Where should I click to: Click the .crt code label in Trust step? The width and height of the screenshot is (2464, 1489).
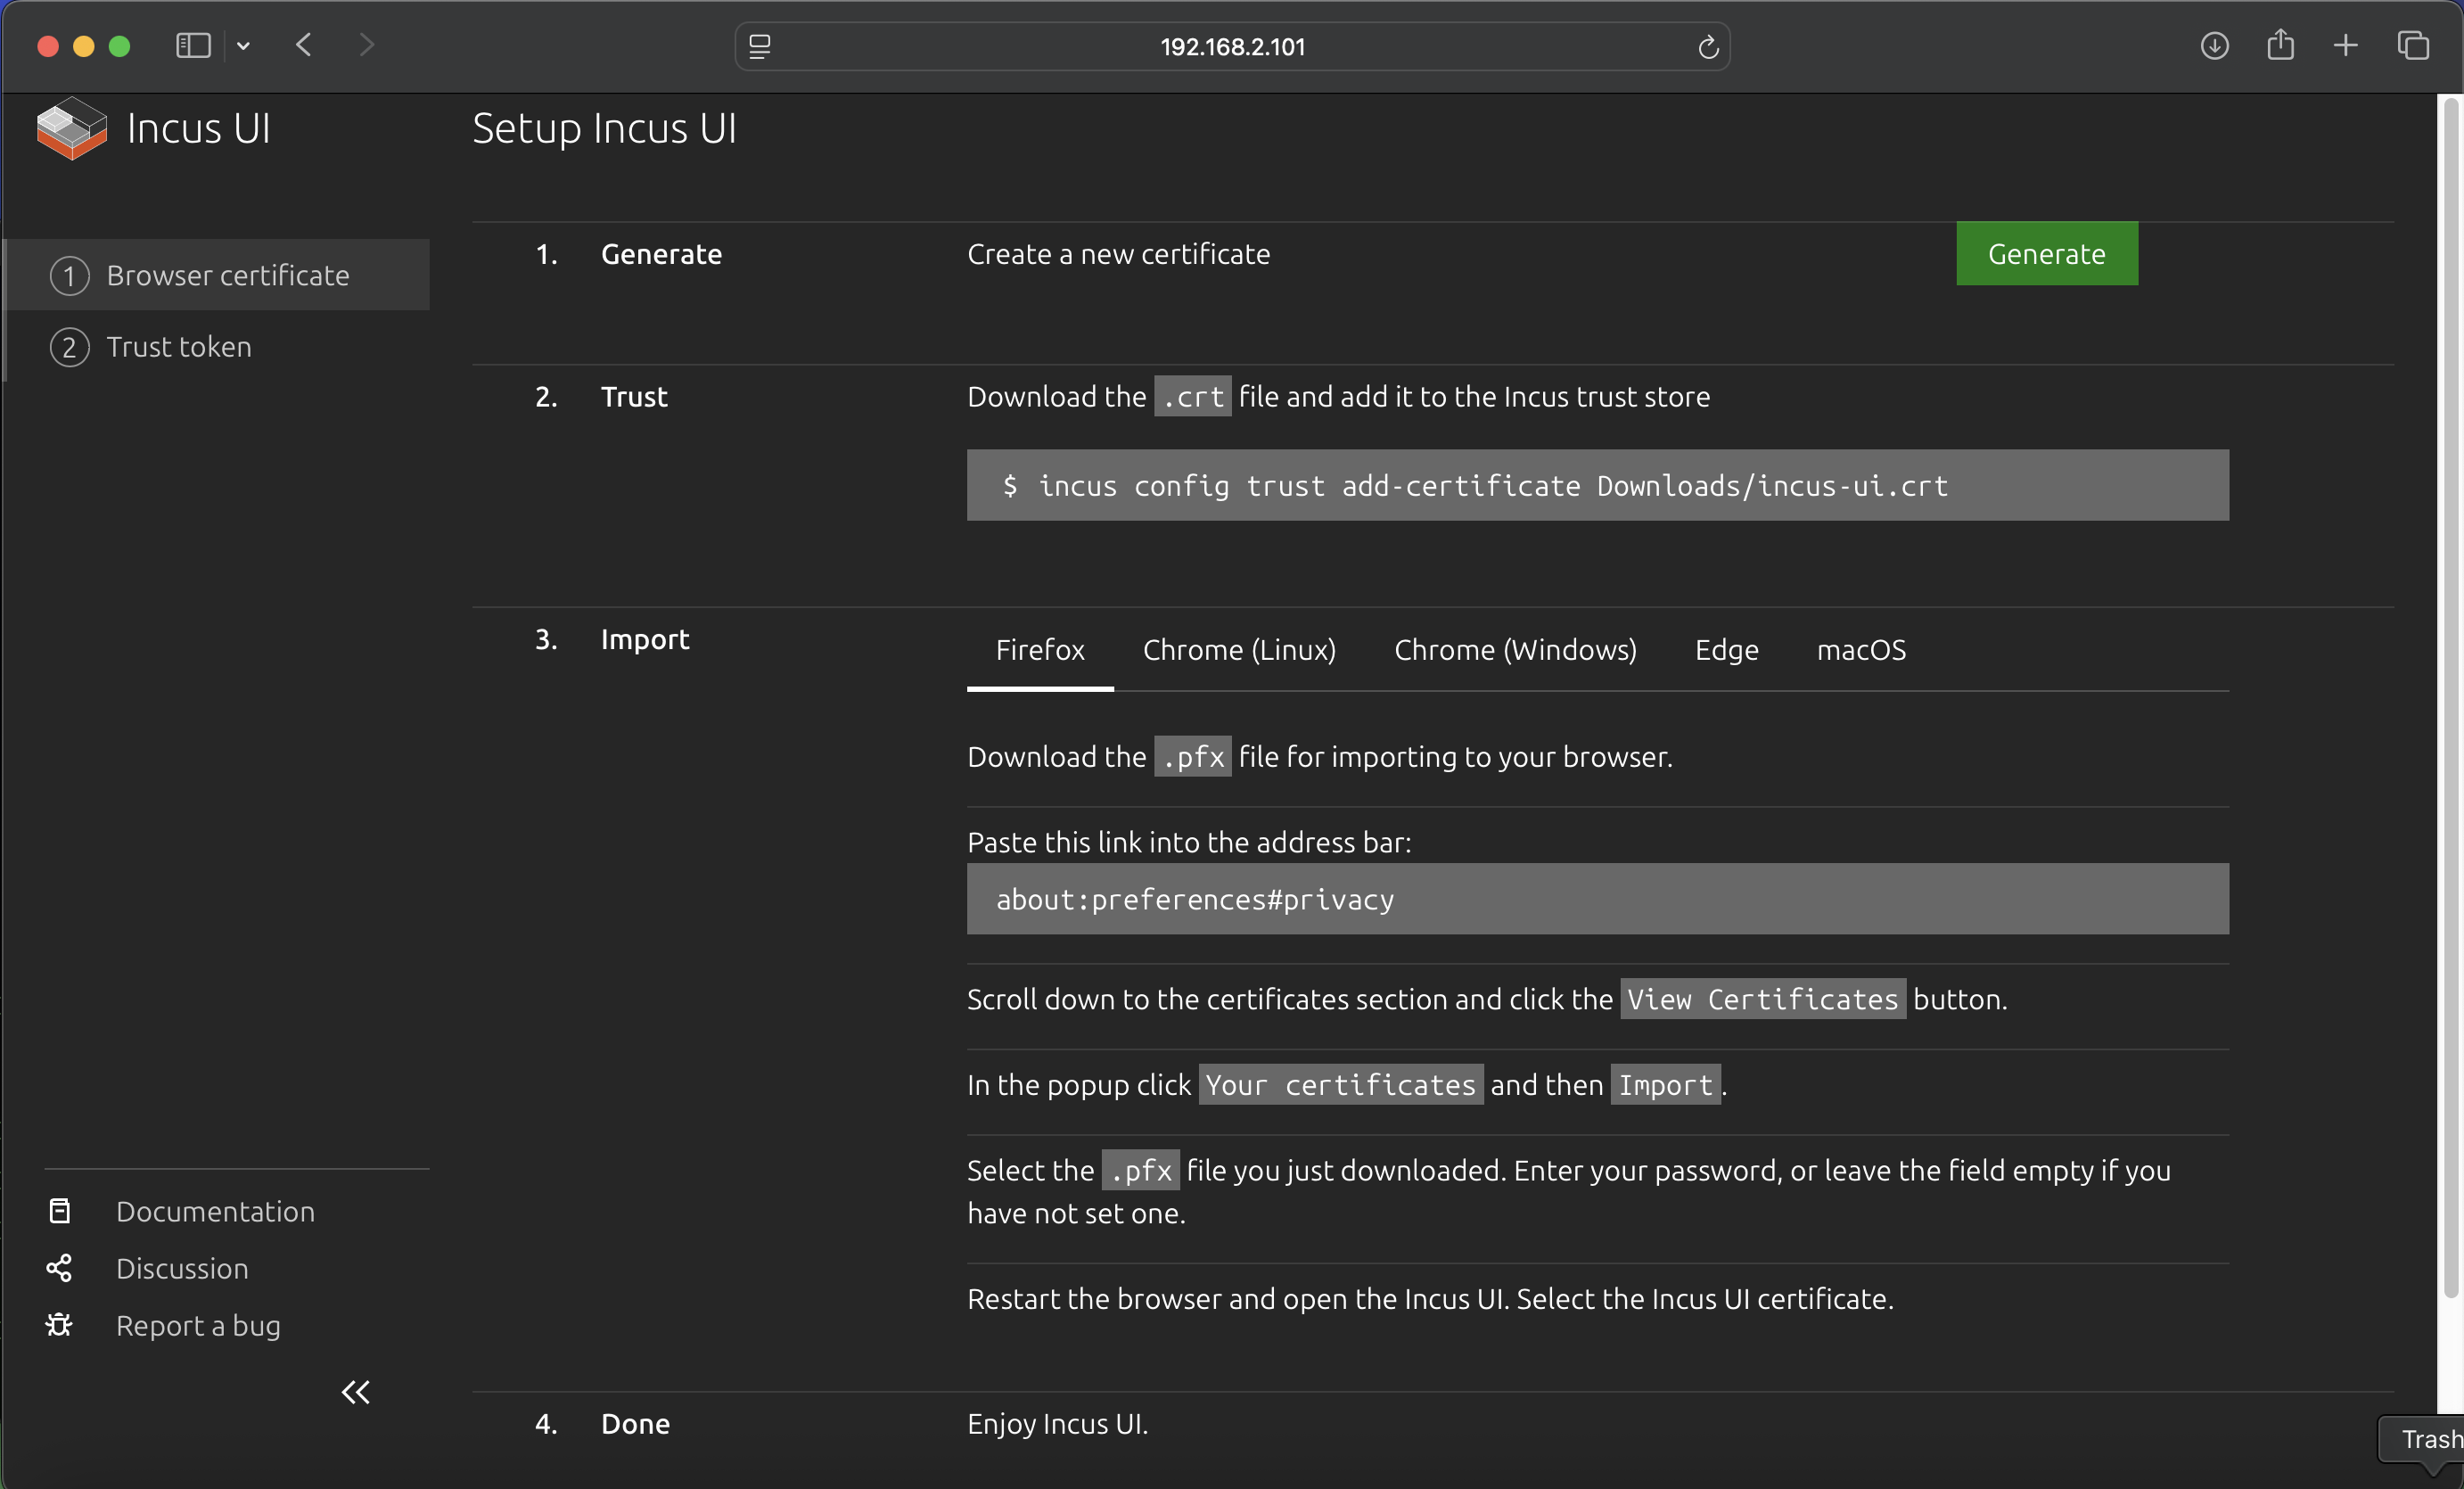(x=1192, y=397)
